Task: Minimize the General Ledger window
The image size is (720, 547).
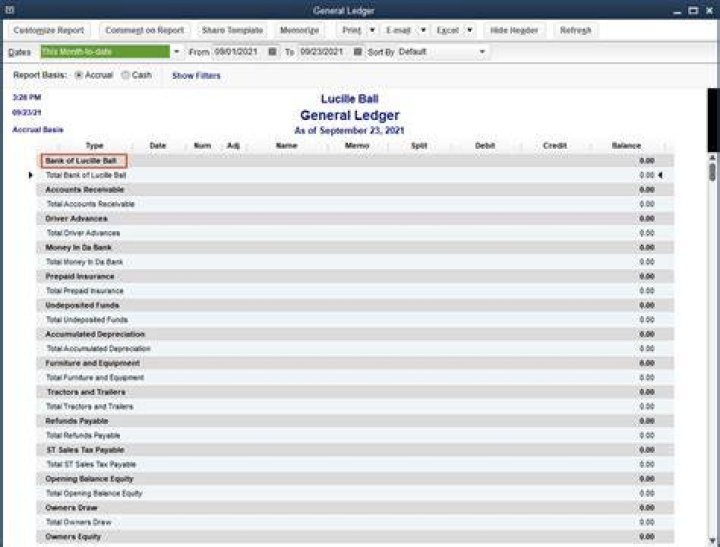Action: click(x=677, y=11)
